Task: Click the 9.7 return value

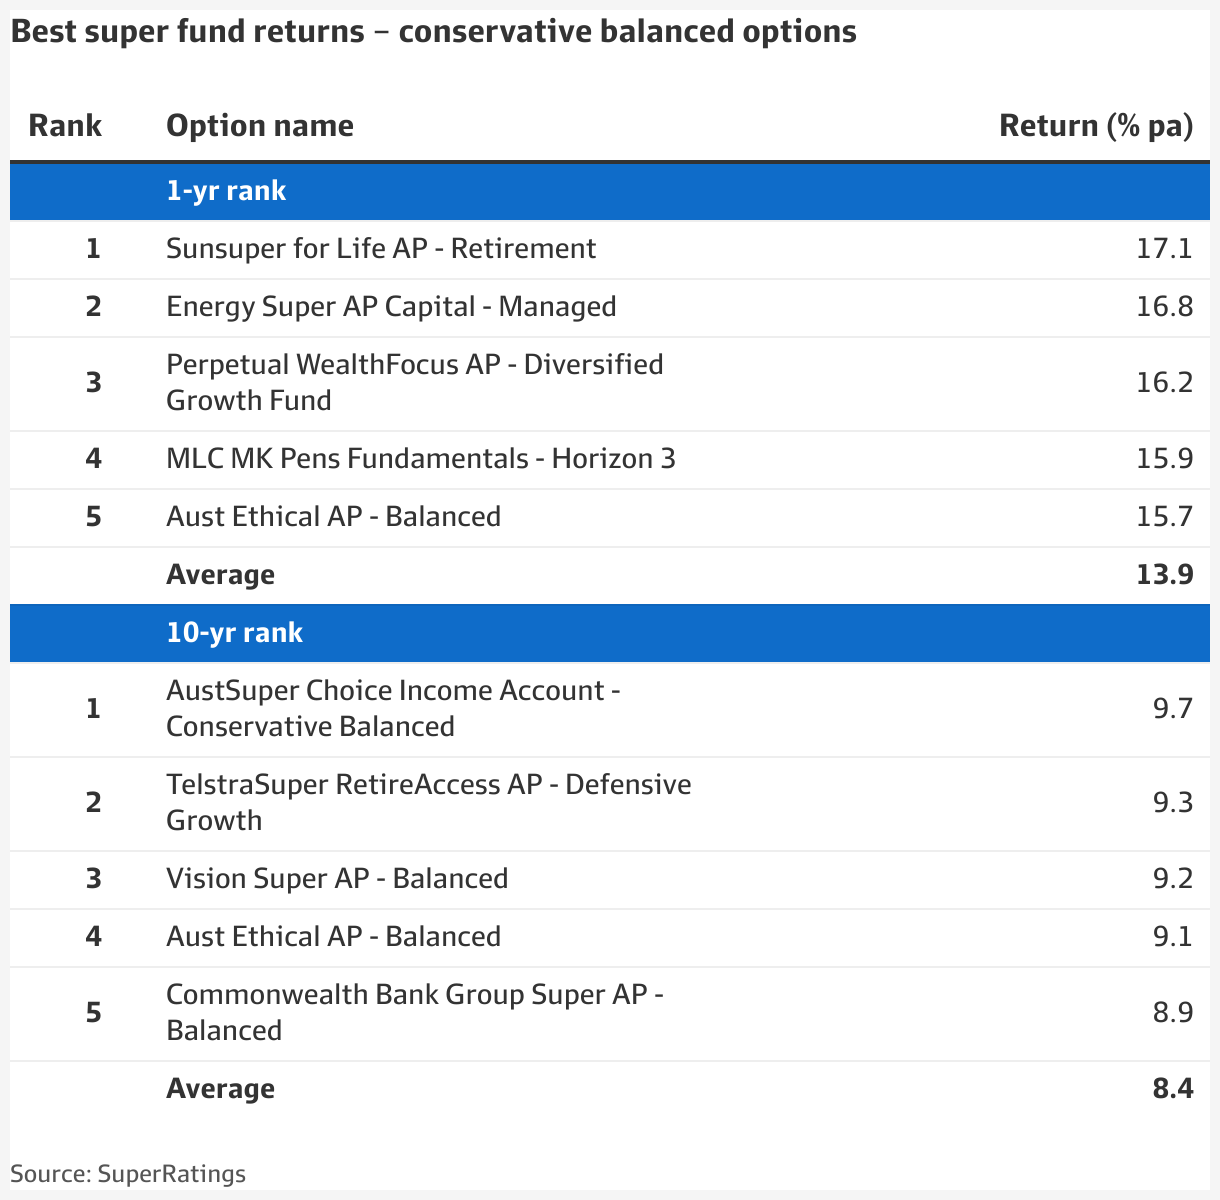Action: tap(1173, 709)
